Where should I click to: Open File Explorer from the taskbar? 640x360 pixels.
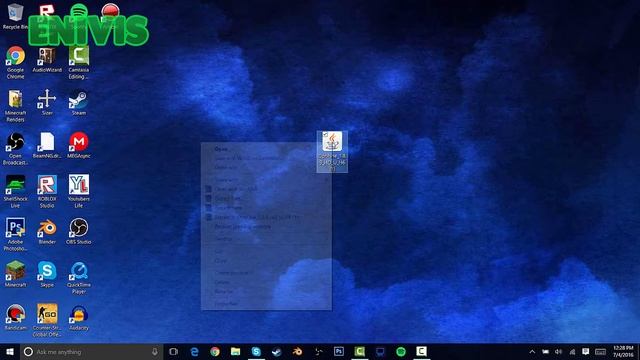point(236,351)
